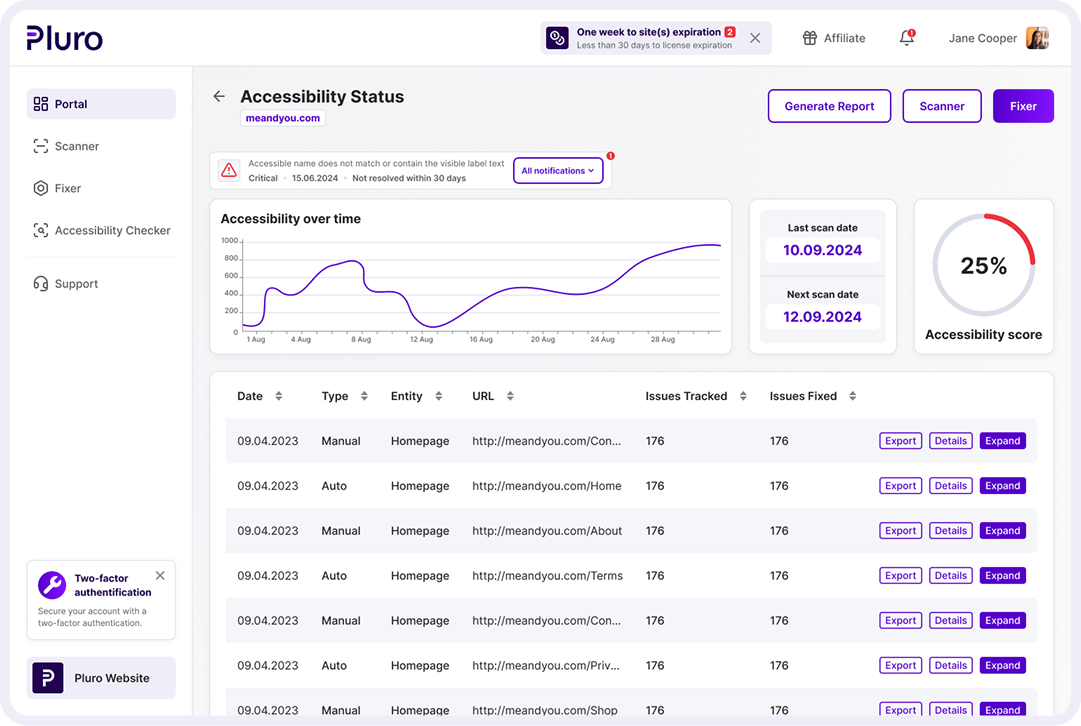Viewport: 1081px width, 726px height.
Task: Expand the first table row
Action: (1002, 441)
